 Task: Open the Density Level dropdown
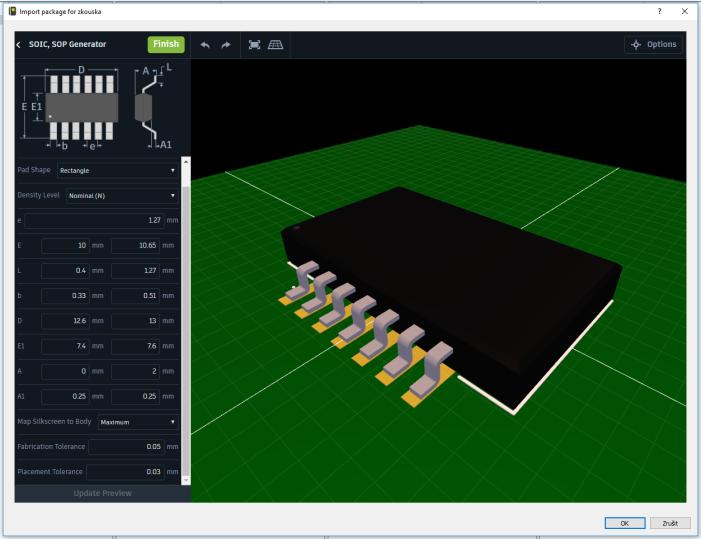click(122, 196)
